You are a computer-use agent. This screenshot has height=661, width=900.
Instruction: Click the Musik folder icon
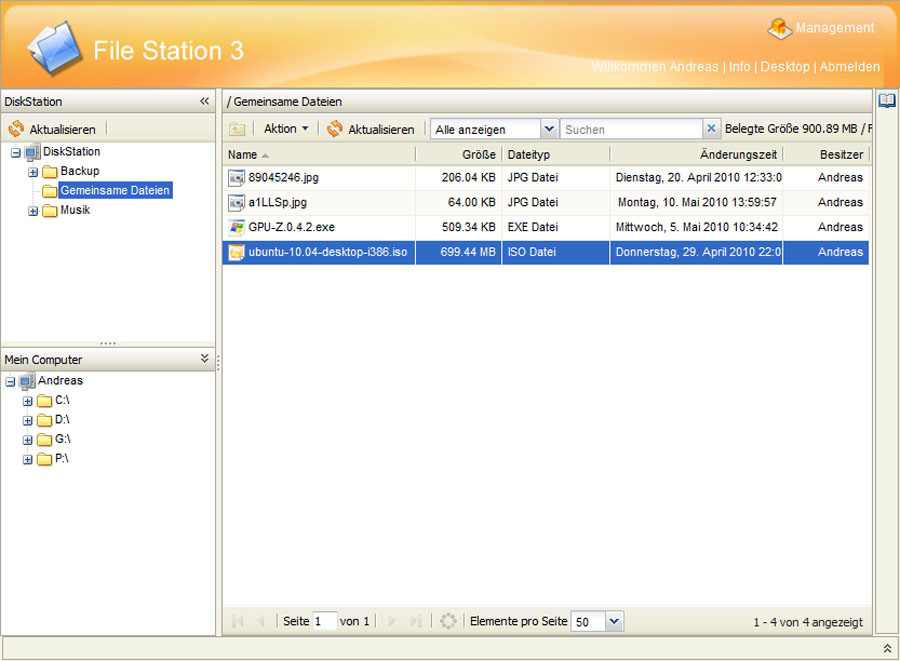click(50, 211)
